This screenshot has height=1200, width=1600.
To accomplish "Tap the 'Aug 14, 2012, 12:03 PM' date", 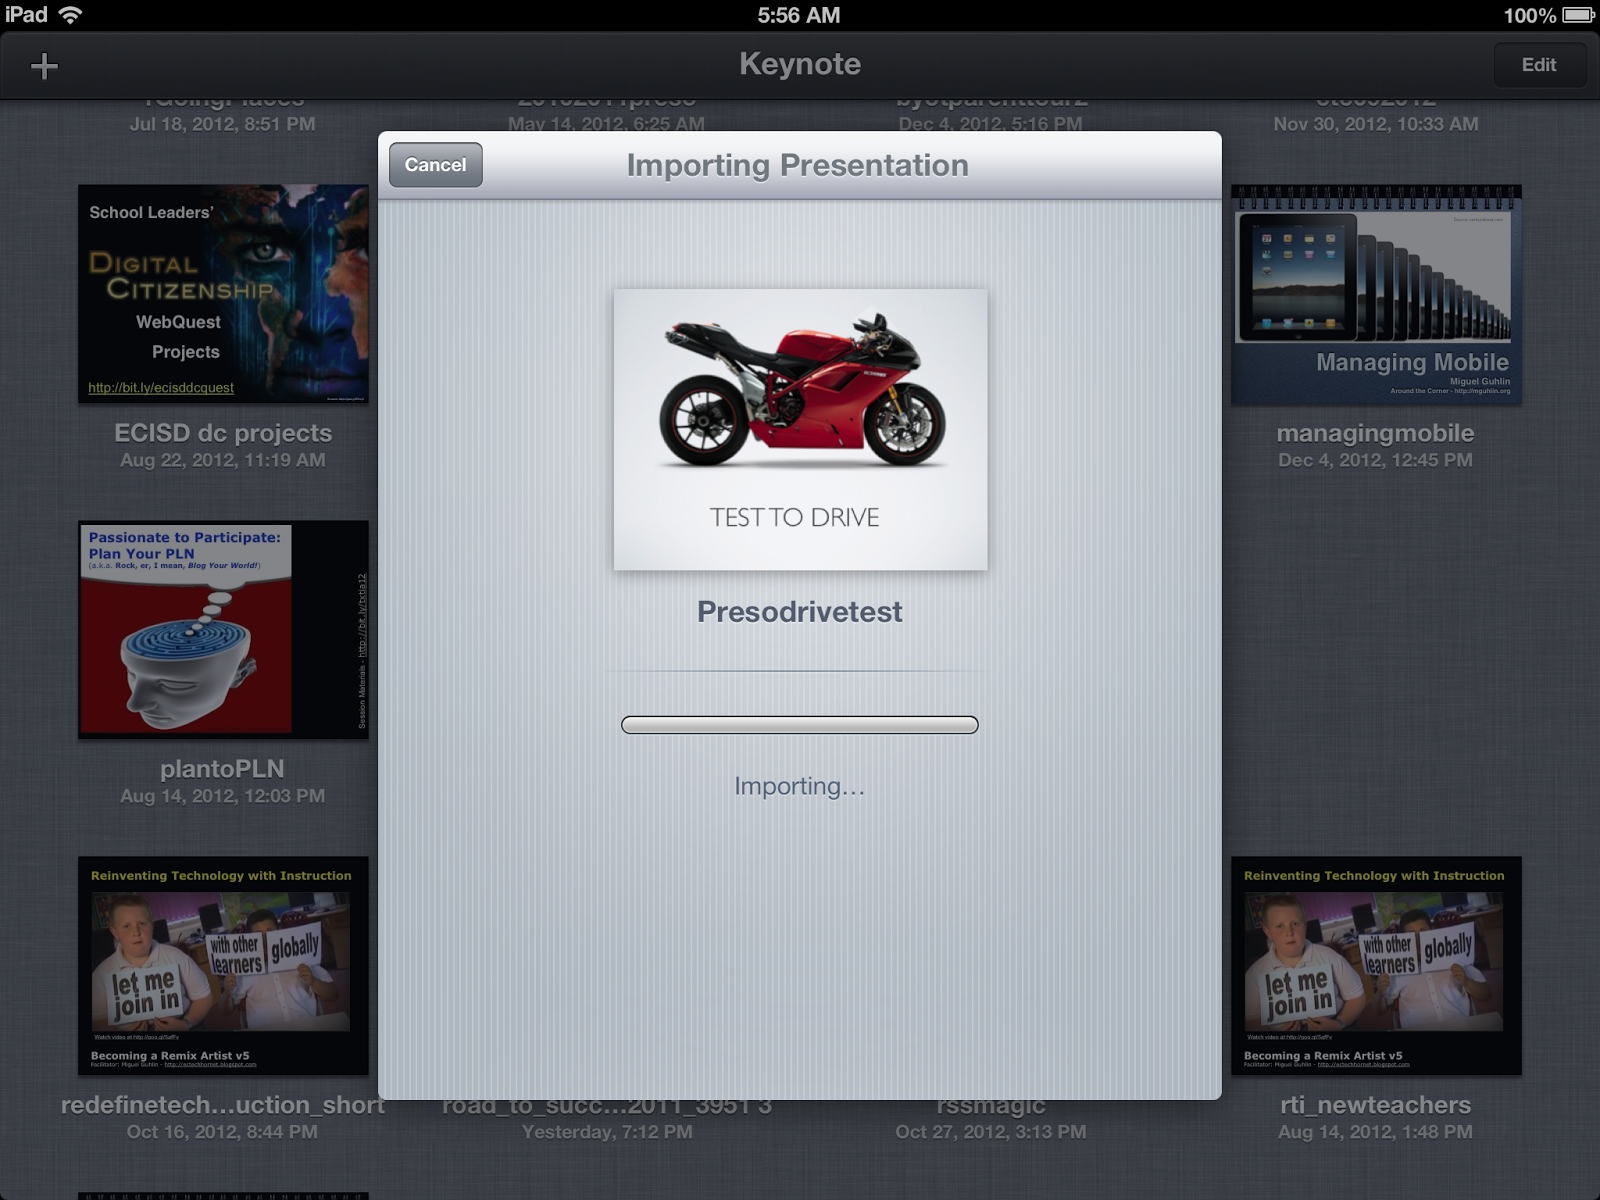I will [x=223, y=796].
